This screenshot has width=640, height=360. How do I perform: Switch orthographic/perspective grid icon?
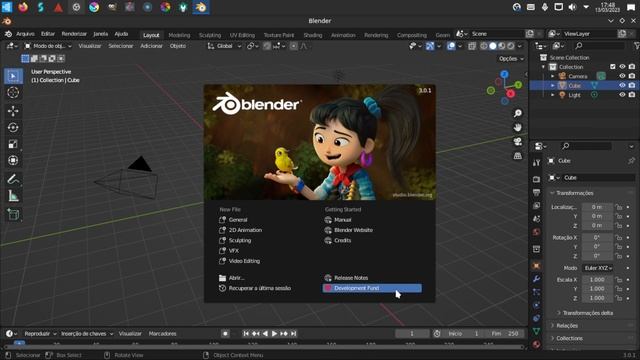(x=518, y=156)
